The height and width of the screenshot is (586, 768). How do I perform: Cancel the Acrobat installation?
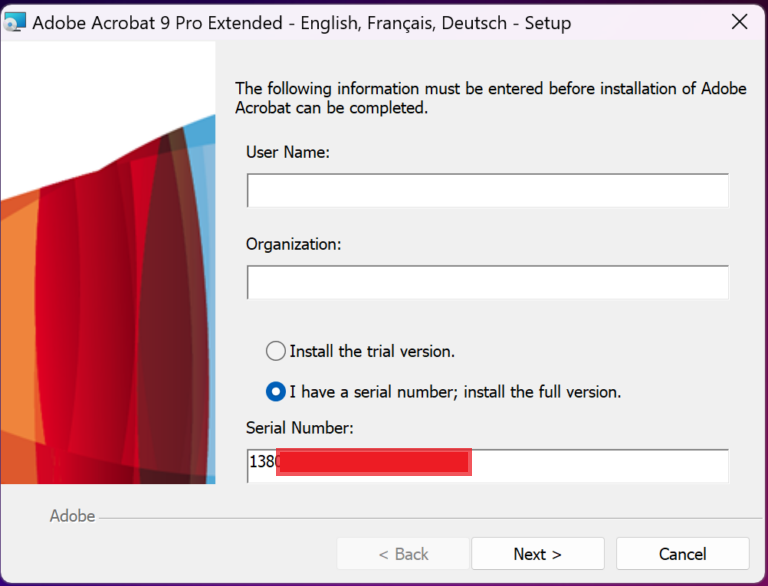682,554
